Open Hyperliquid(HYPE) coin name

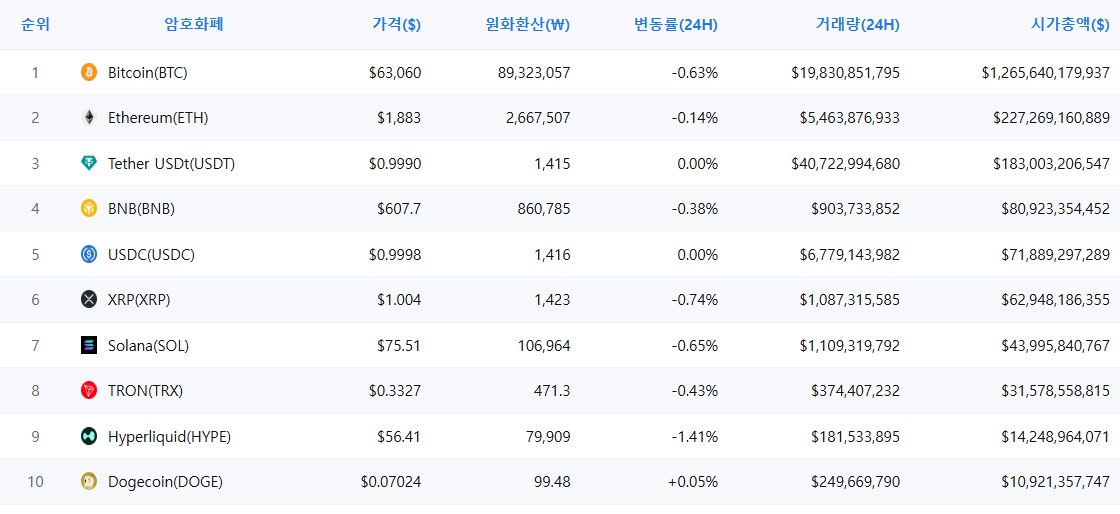click(x=169, y=437)
